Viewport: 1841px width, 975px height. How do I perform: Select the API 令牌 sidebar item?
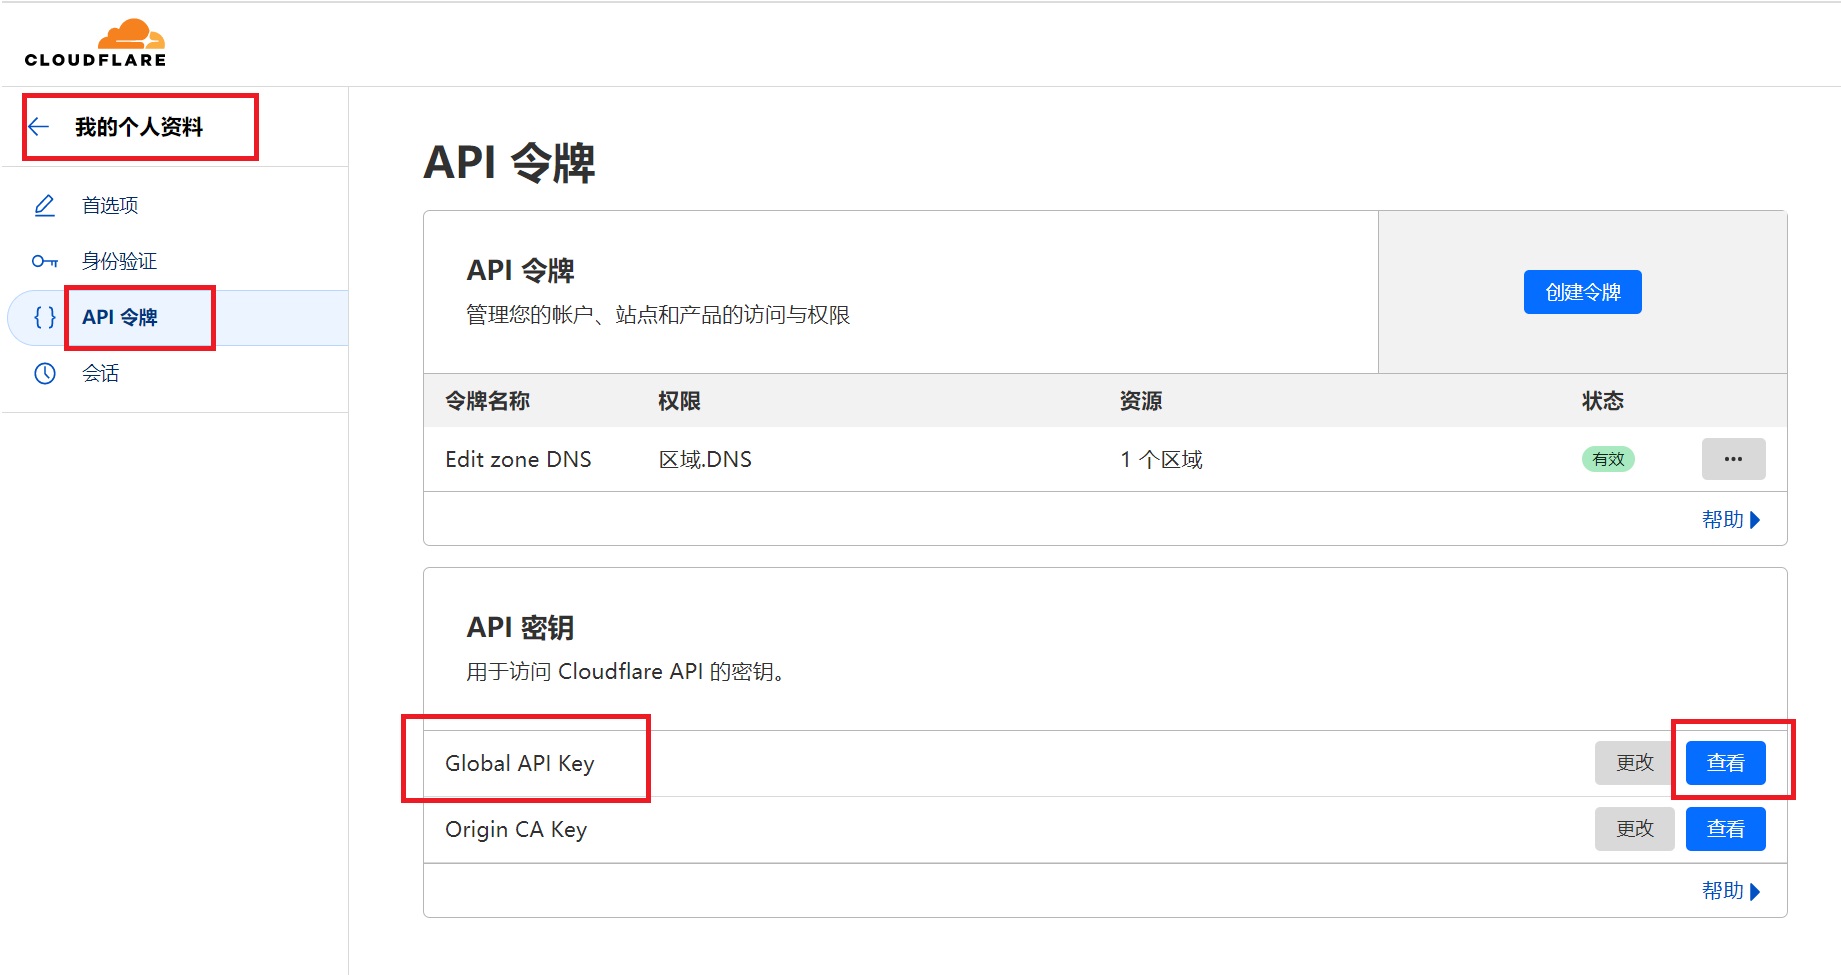pos(176,317)
